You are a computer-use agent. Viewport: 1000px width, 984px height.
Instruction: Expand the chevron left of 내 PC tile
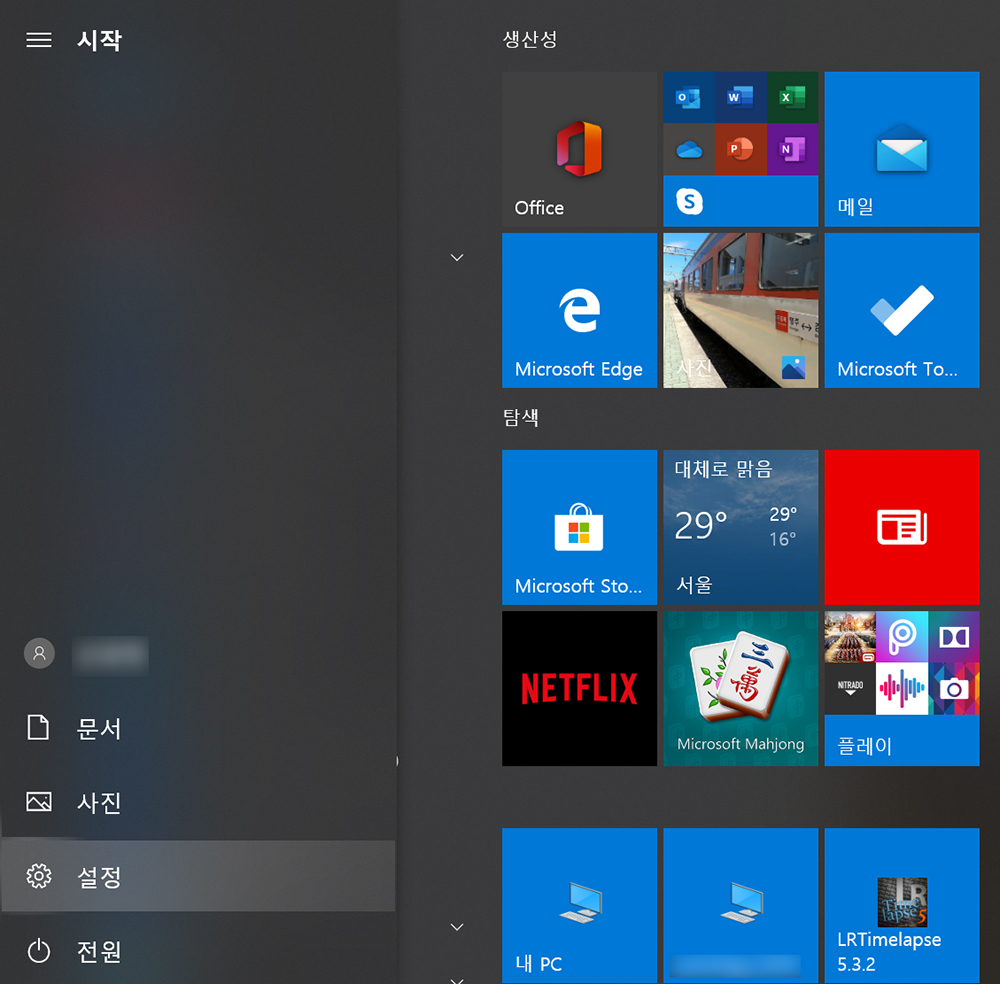[457, 927]
